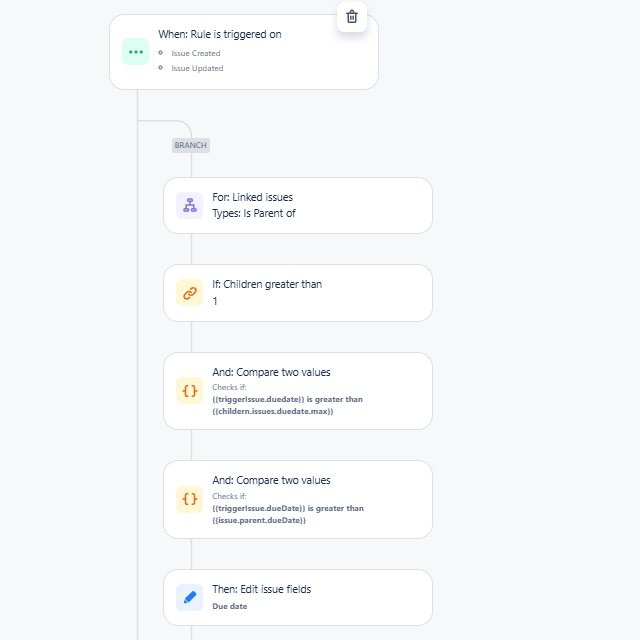
Task: Click the triggerIssue.duedate greater than childern expression
Action: pos(287,405)
